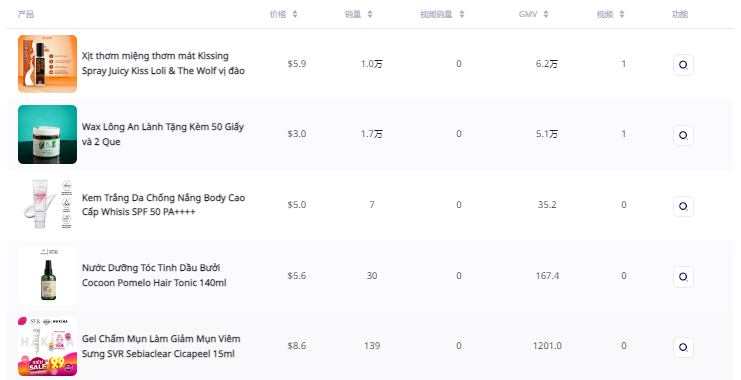
Task: Sort by 视频 column arrows
Action: pos(622,14)
